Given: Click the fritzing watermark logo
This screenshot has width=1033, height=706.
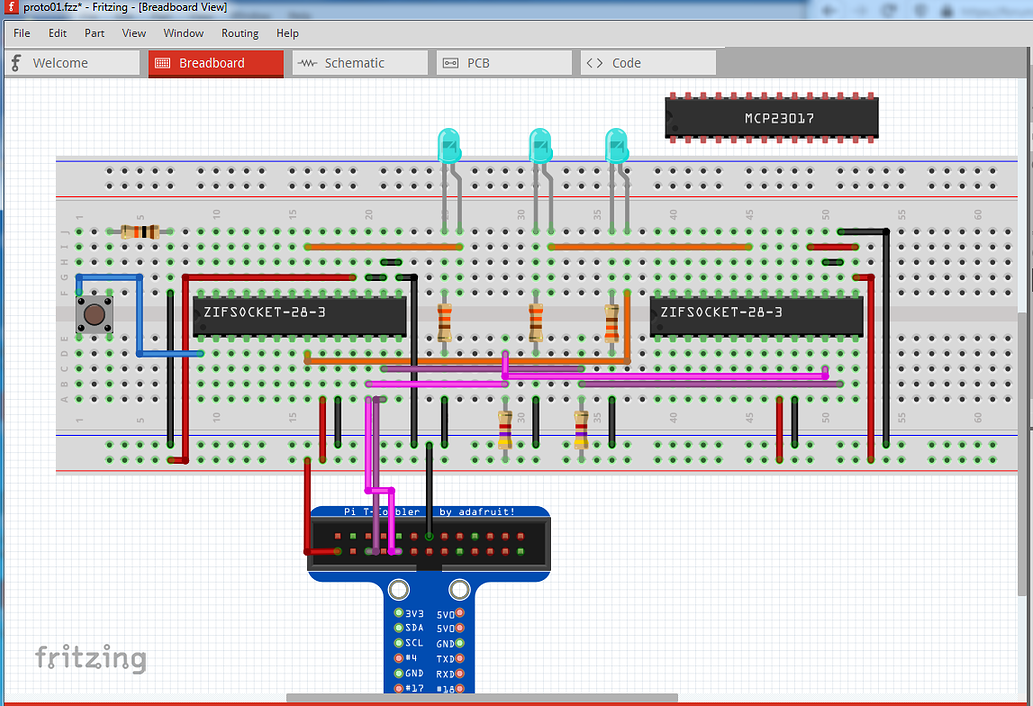Looking at the screenshot, I should click(x=89, y=658).
